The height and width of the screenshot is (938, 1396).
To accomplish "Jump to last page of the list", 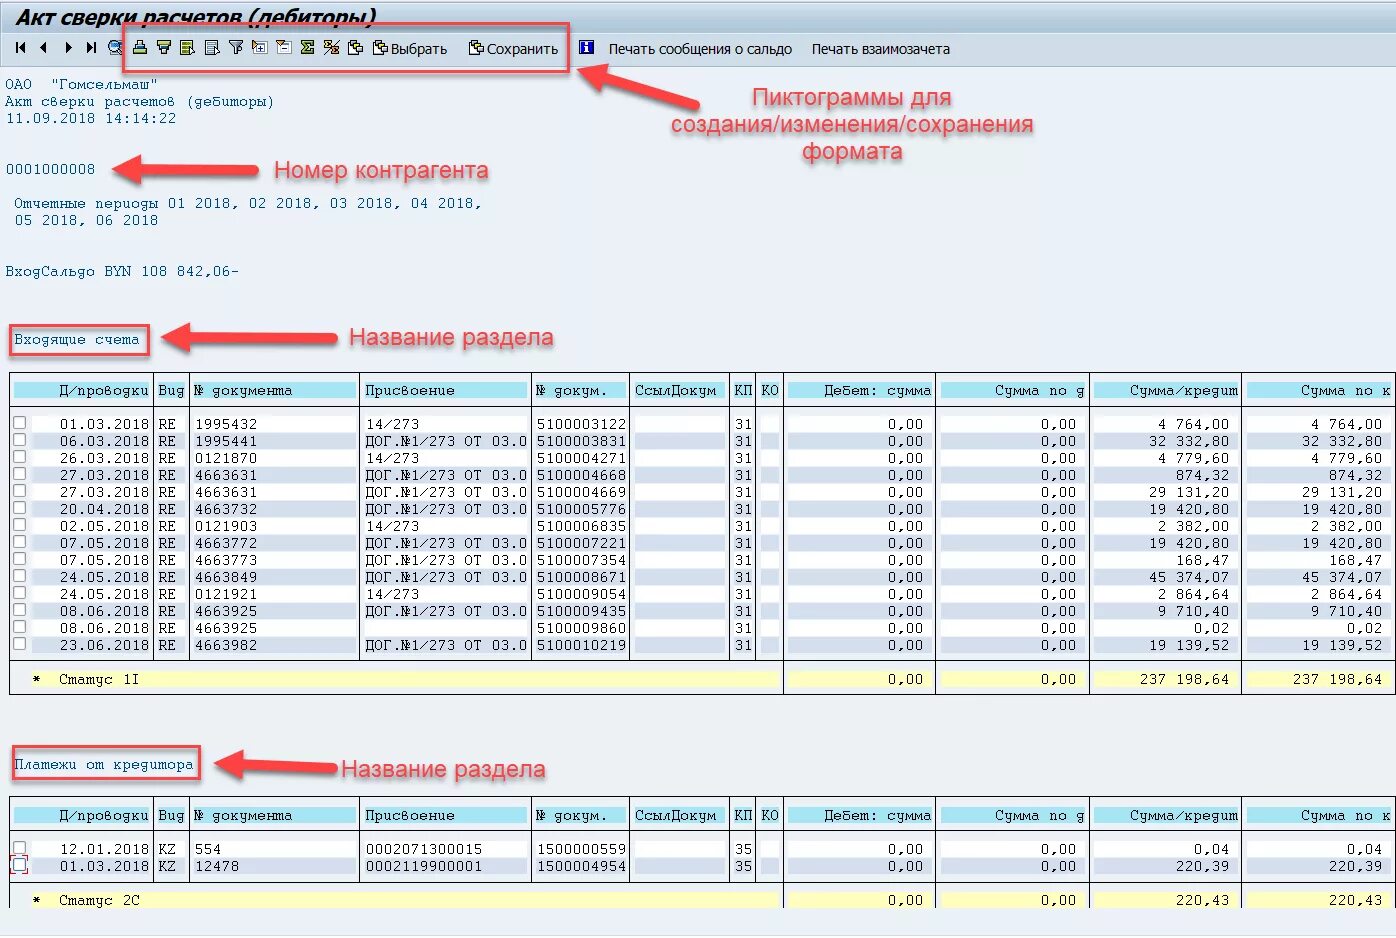I will [91, 47].
